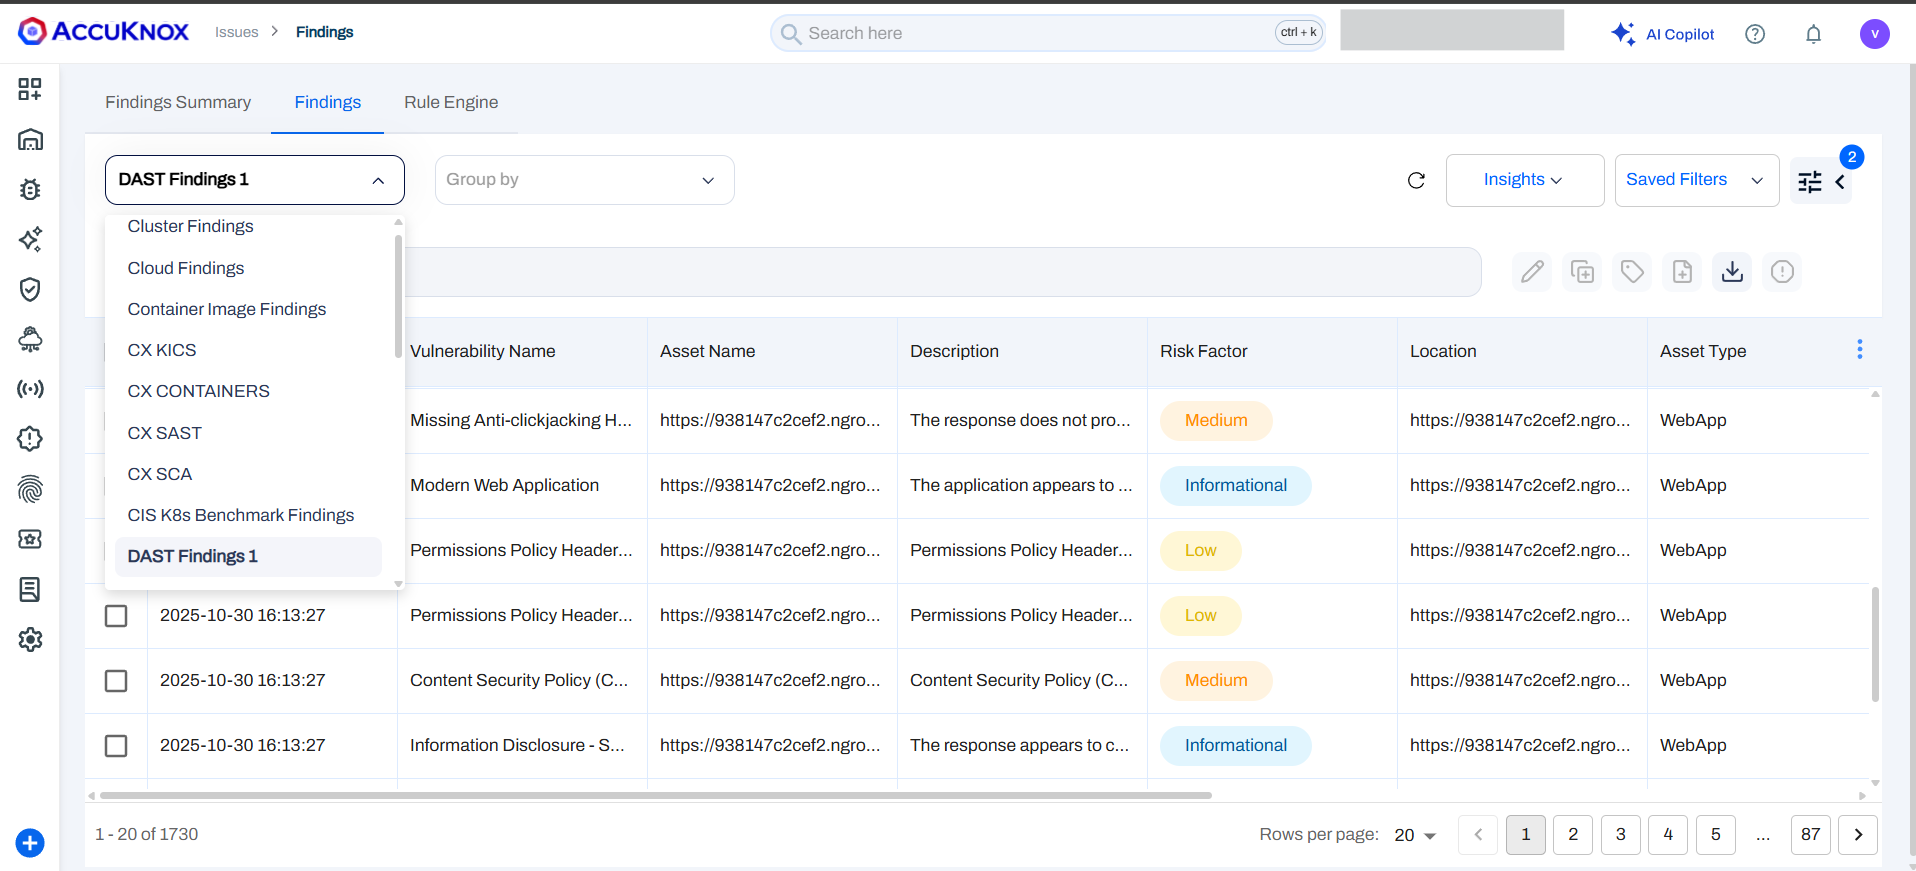
Task: Check the Information Disclosure row checkbox
Action: pos(116,745)
